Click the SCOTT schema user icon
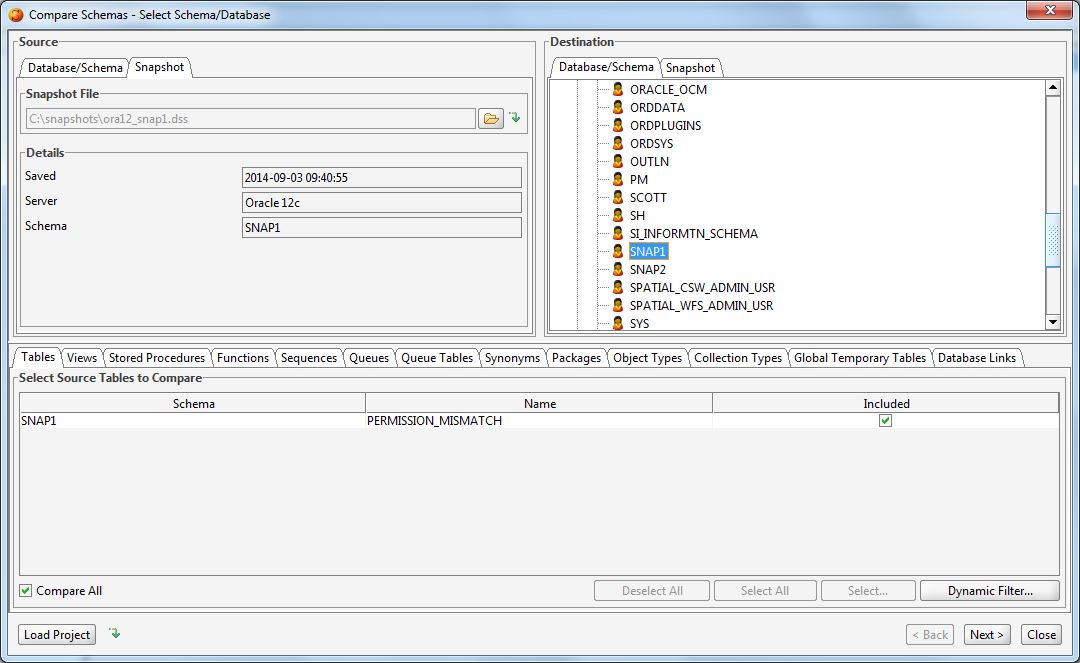Screen dimensions: 1080x663 [x=617, y=197]
